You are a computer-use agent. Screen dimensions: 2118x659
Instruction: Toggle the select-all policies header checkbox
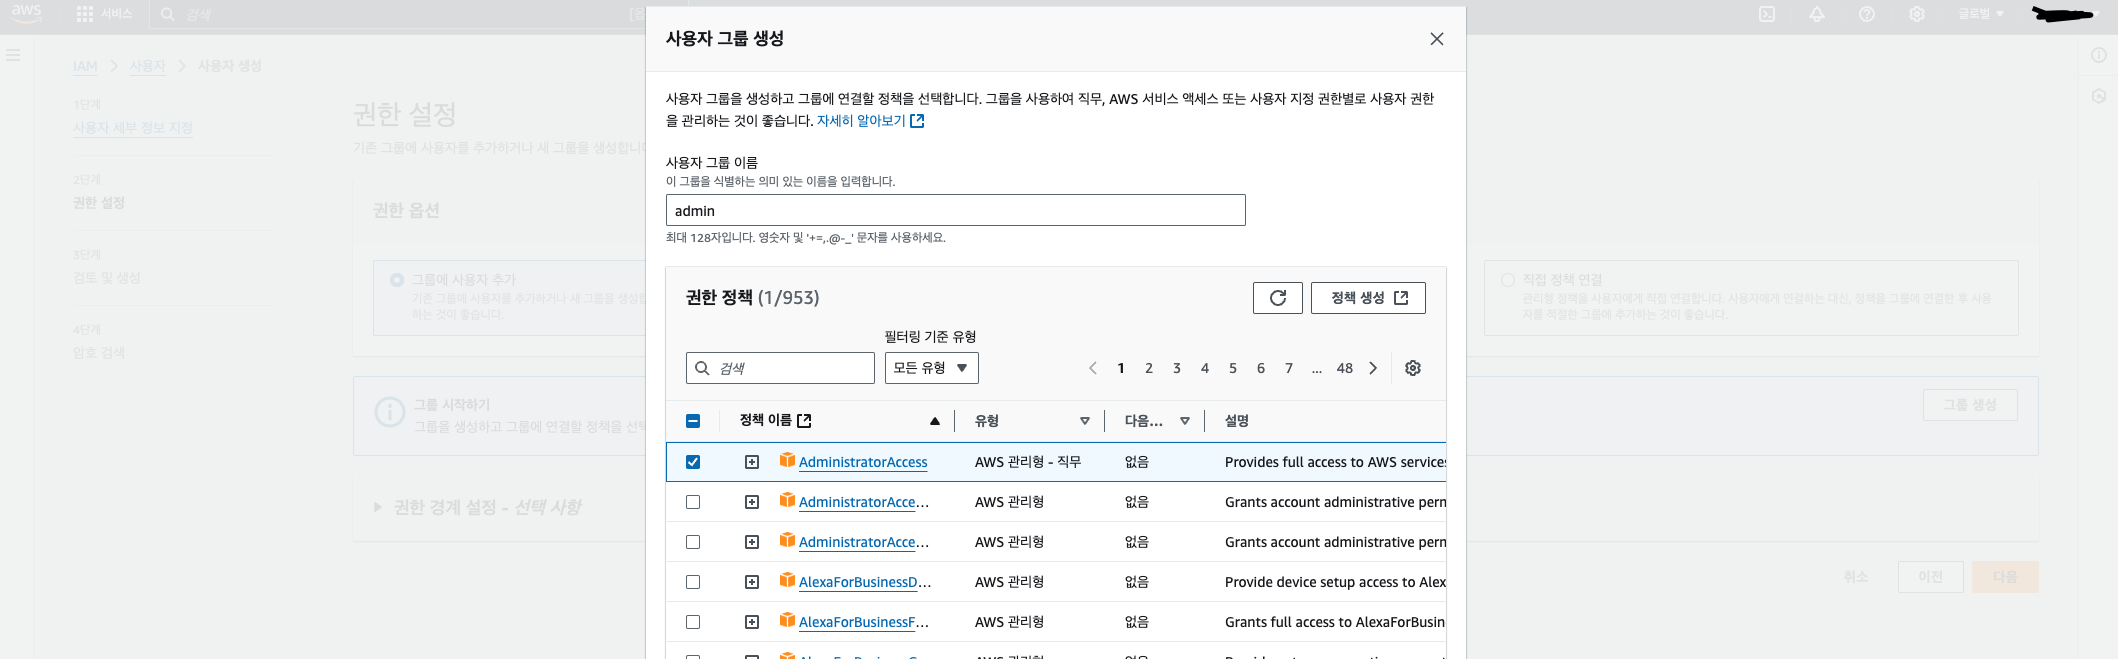pos(693,421)
